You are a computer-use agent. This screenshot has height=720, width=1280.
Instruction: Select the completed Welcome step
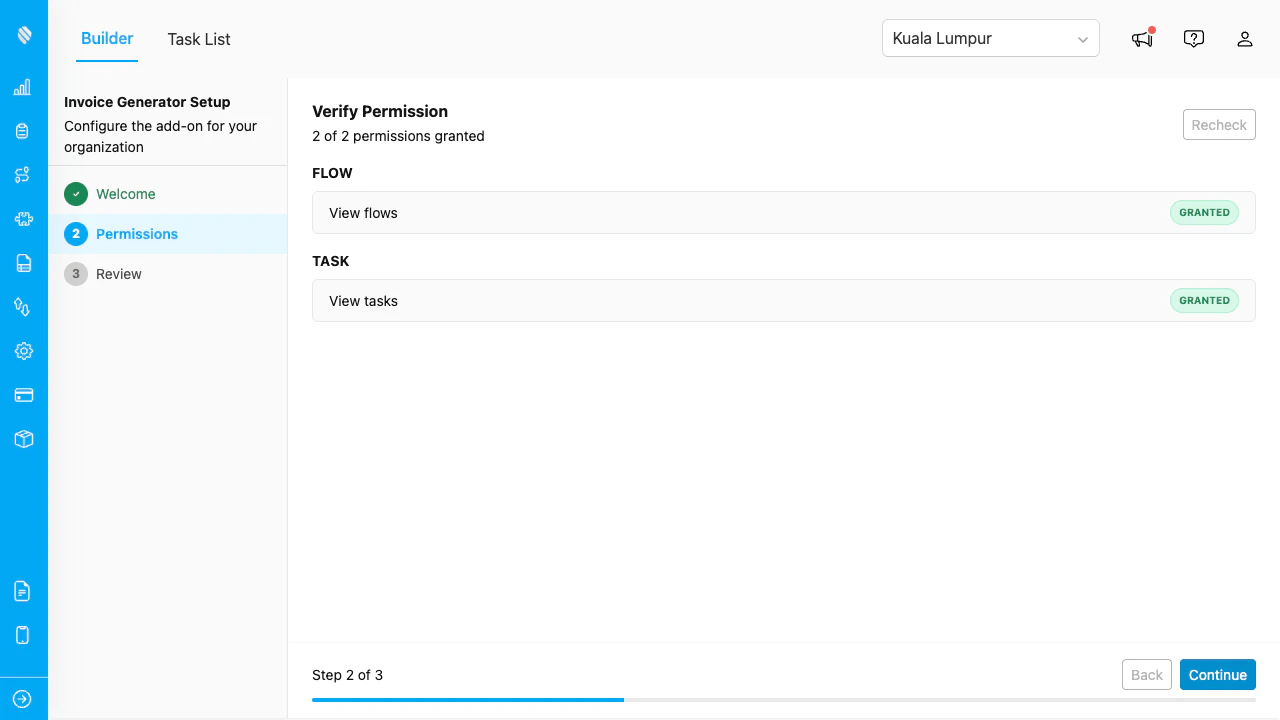(124, 193)
